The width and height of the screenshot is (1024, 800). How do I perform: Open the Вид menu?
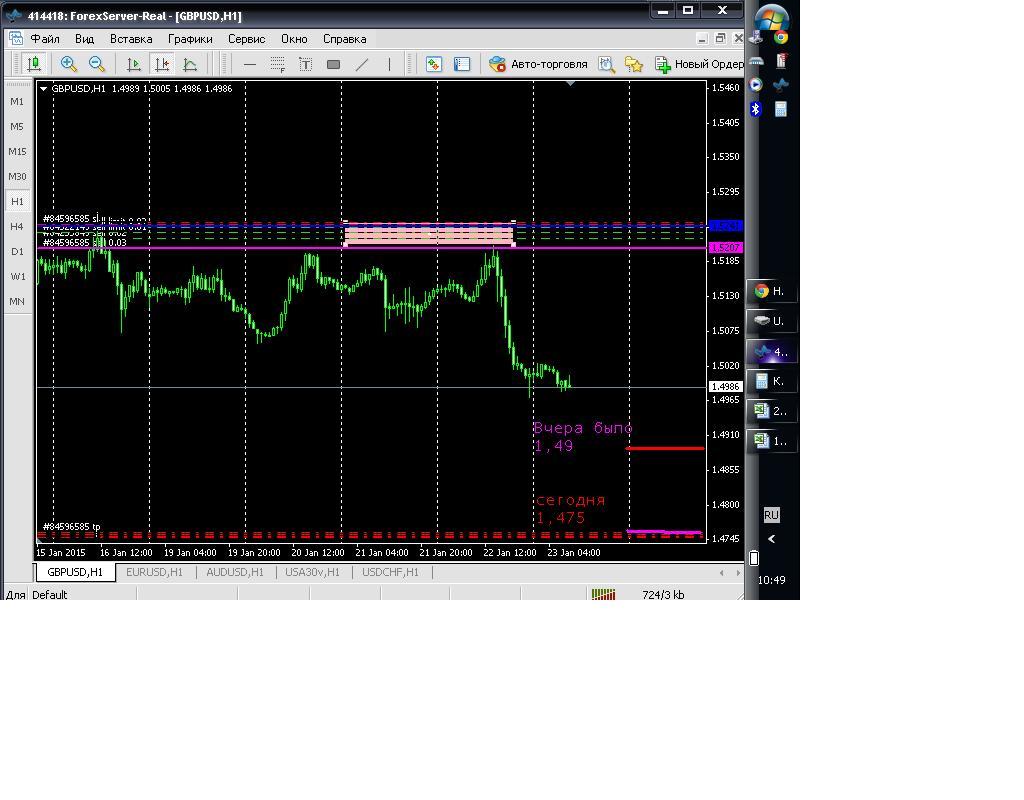[84, 39]
